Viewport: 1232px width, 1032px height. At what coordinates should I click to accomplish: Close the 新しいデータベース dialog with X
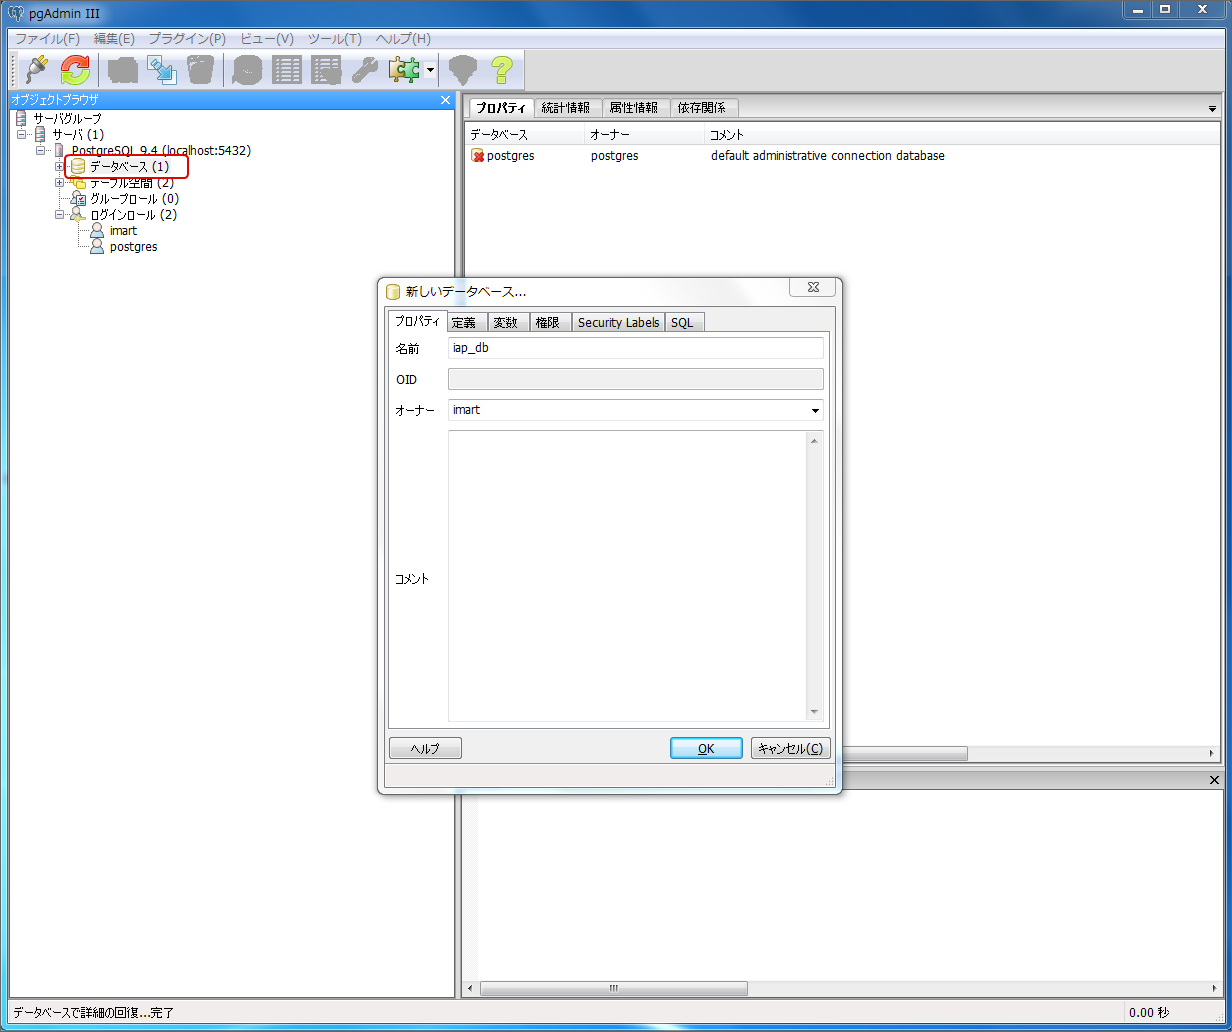coord(812,287)
